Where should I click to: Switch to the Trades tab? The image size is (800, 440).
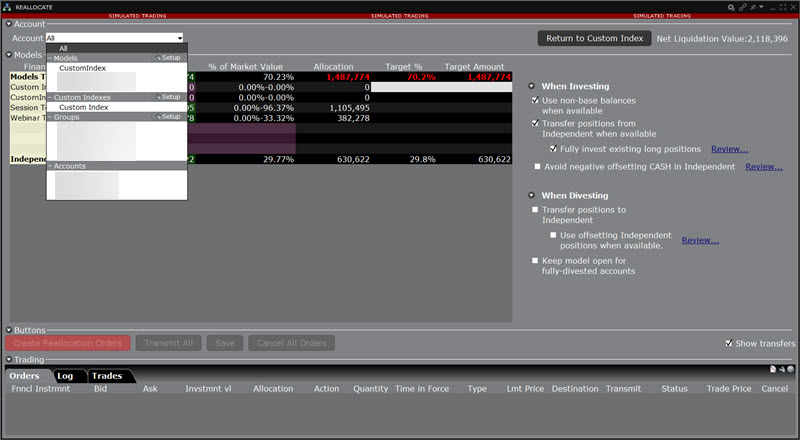coord(107,376)
